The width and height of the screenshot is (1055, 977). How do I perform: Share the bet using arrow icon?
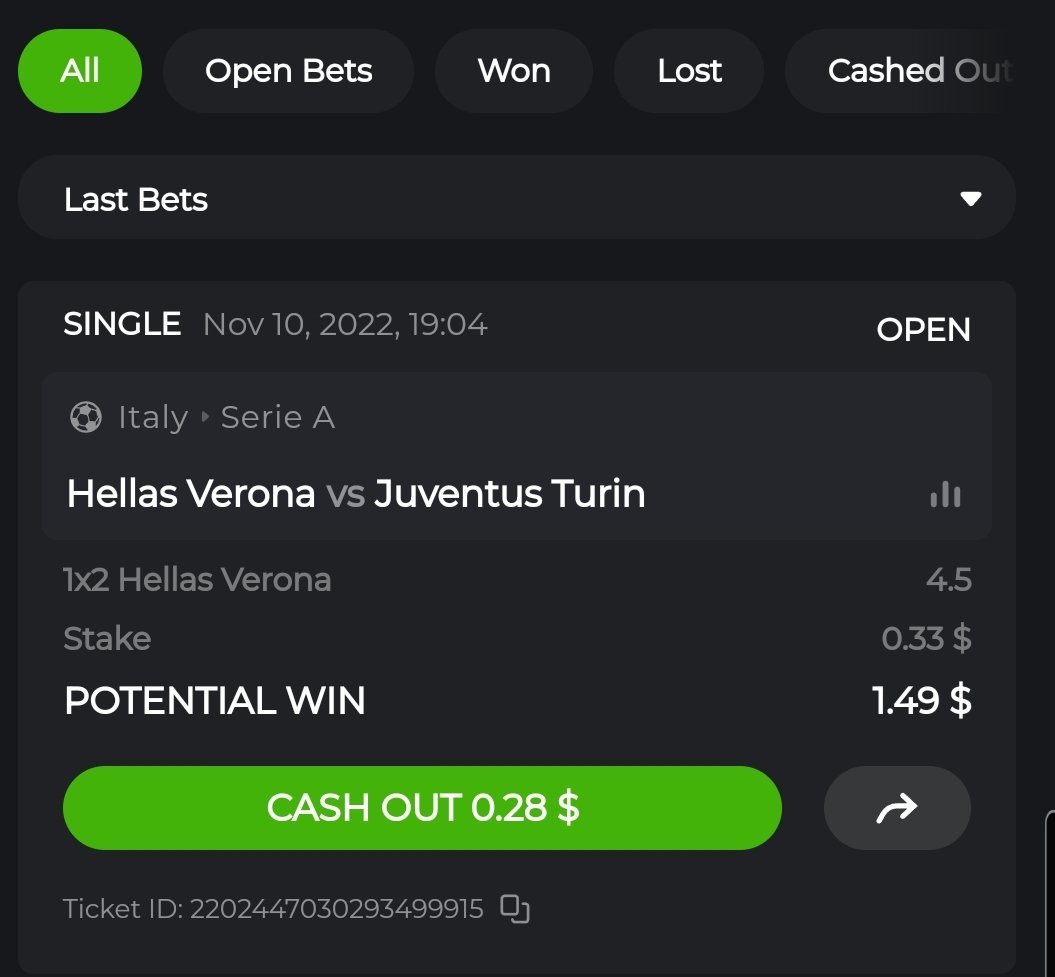pos(897,808)
